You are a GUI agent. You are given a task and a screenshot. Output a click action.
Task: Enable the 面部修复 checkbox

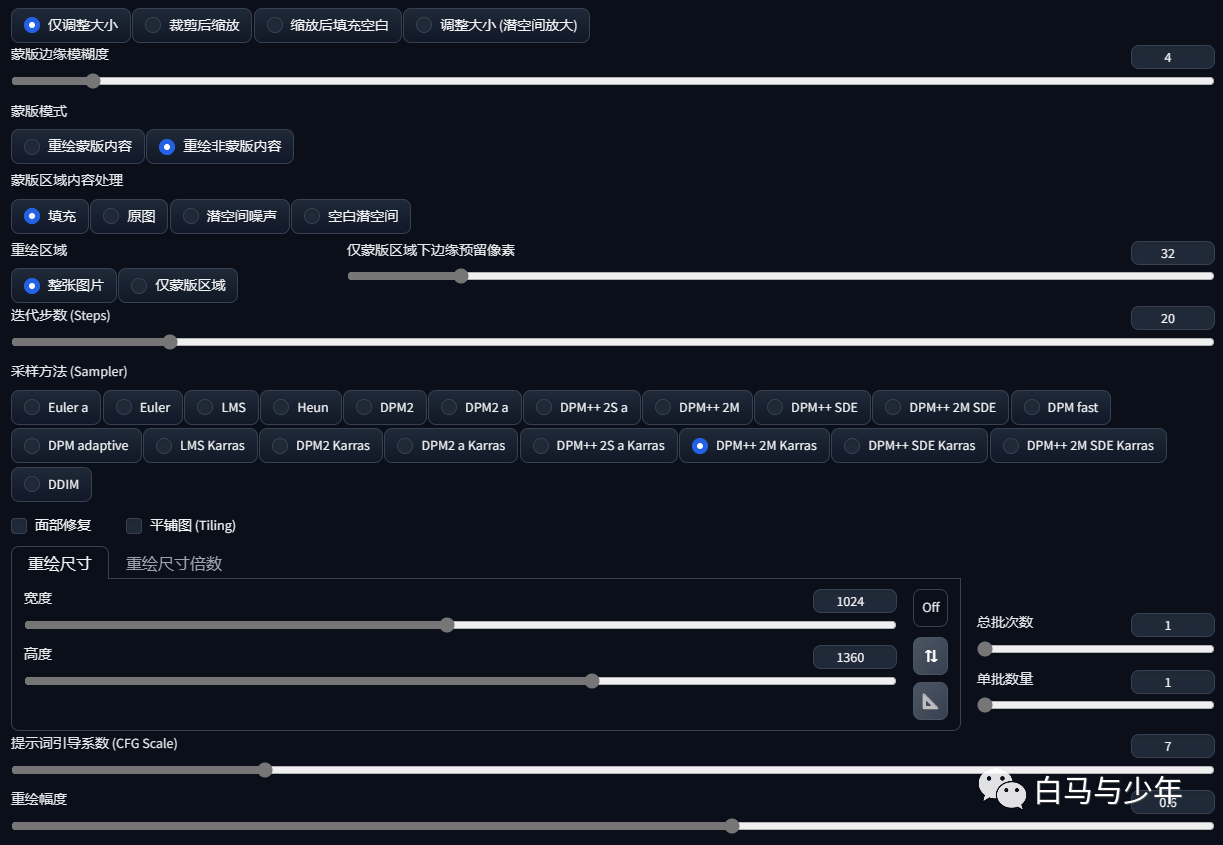(x=19, y=525)
